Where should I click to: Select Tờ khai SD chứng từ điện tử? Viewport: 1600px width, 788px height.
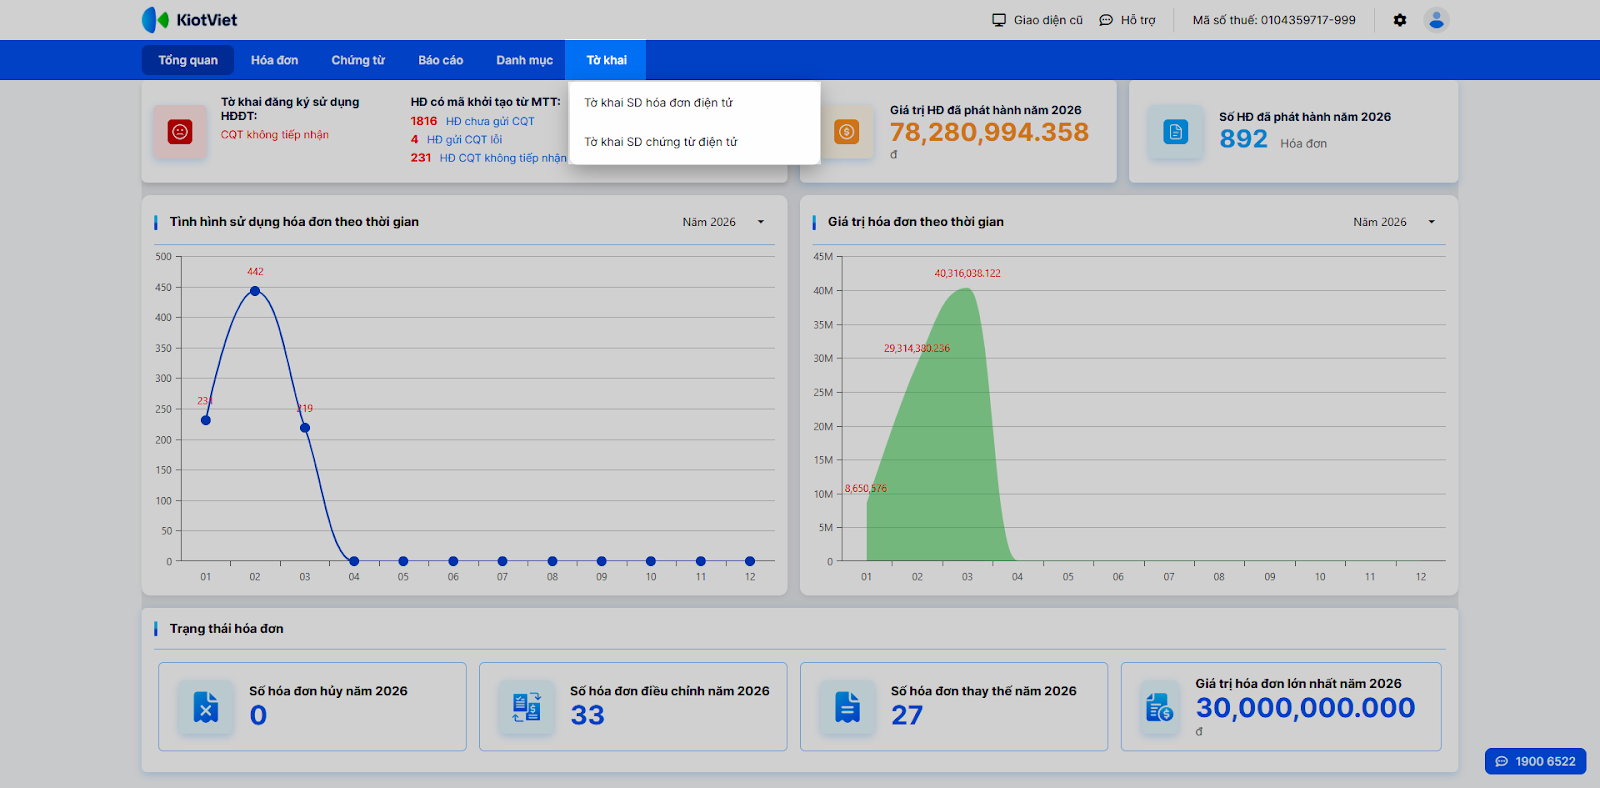(x=660, y=142)
